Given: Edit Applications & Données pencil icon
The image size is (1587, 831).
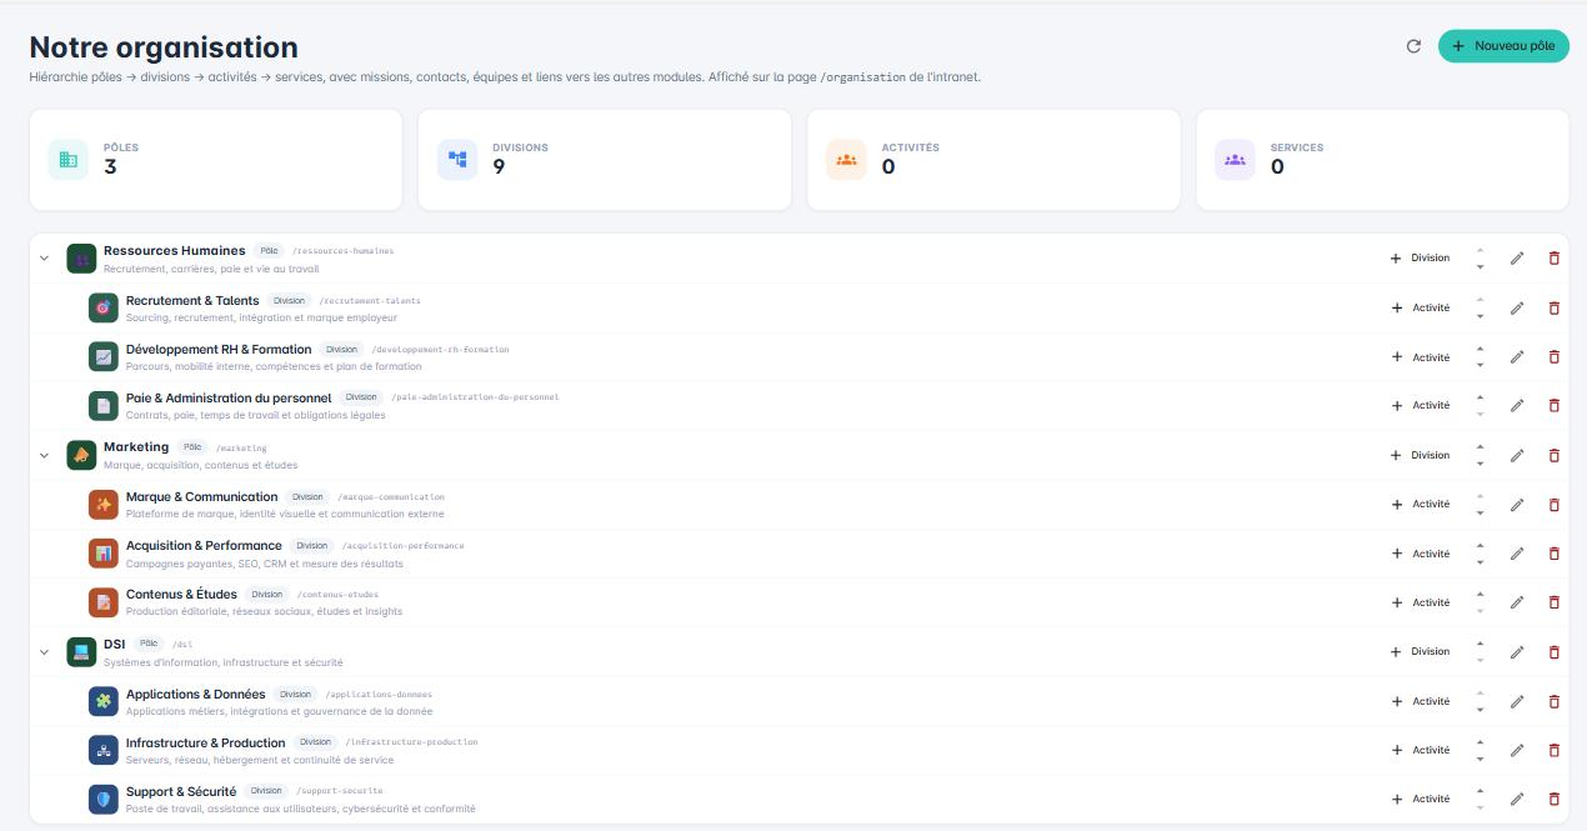Looking at the screenshot, I should [1517, 702].
